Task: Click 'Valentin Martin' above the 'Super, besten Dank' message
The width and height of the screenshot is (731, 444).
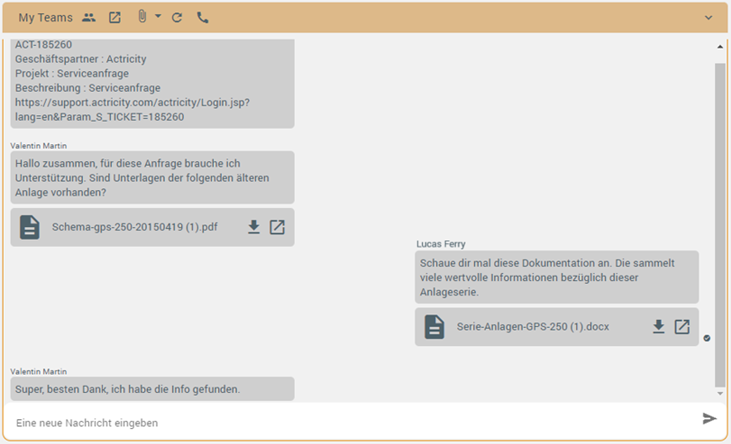Action: coord(39,372)
